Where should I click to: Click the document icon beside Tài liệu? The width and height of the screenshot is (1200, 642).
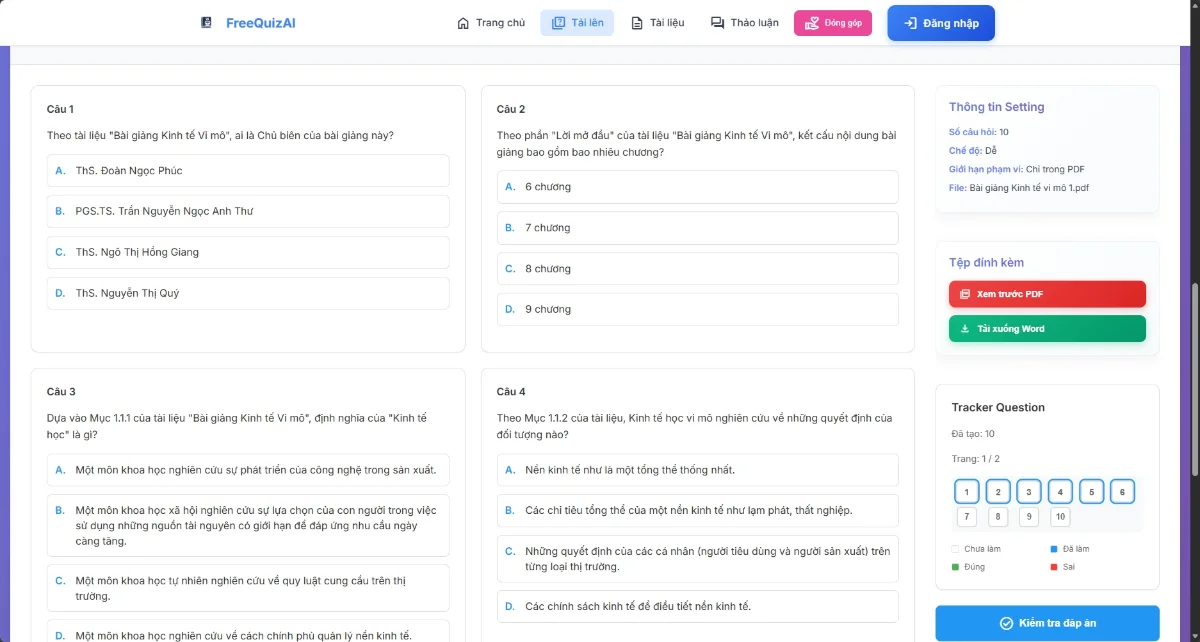637,23
